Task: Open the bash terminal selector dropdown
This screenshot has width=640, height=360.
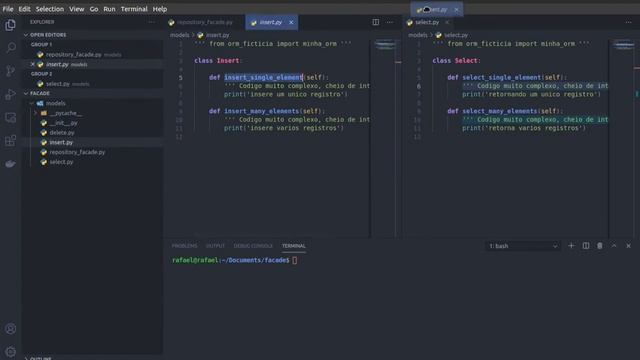Action: click(522, 246)
